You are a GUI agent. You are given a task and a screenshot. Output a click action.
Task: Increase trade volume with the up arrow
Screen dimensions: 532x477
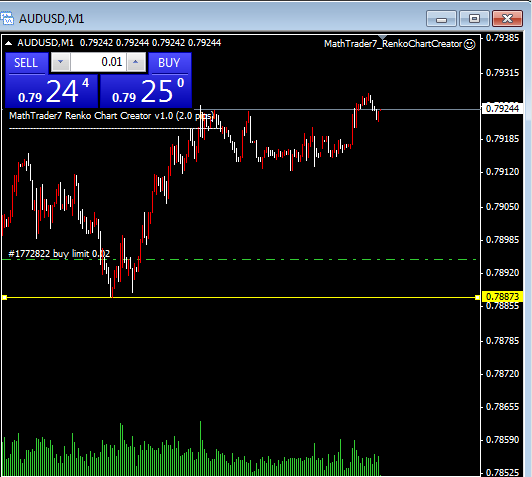136,62
